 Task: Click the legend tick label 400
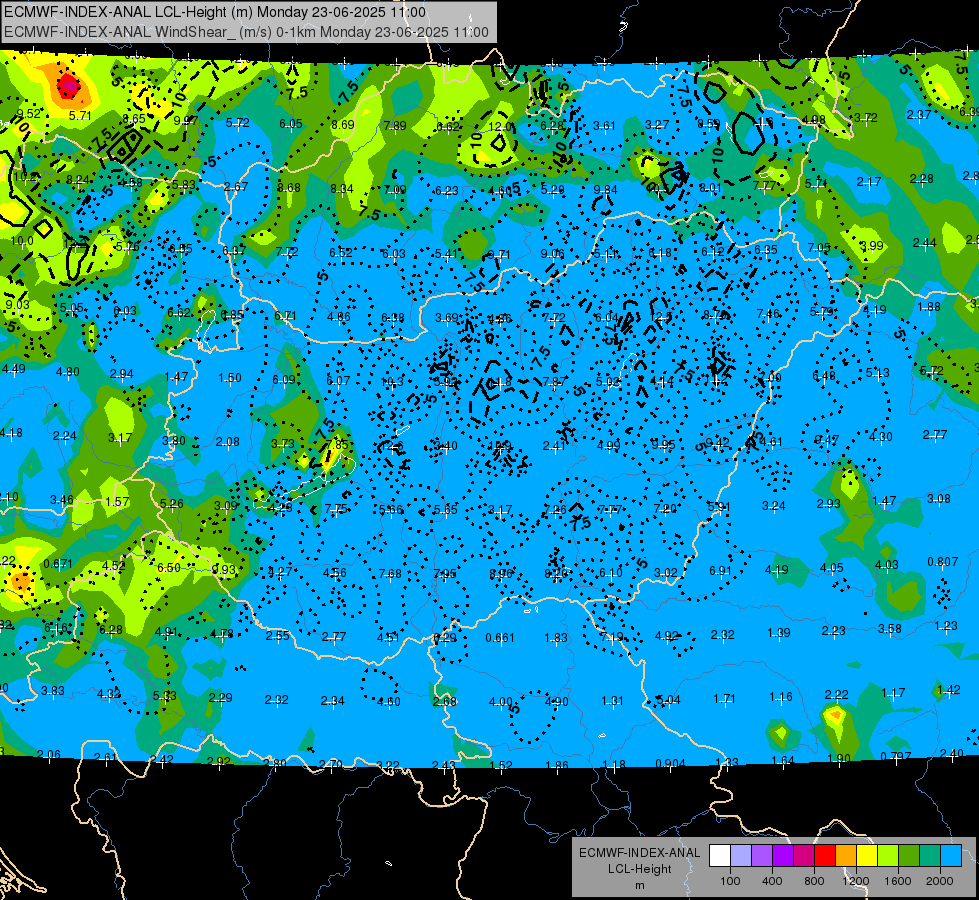(x=772, y=881)
